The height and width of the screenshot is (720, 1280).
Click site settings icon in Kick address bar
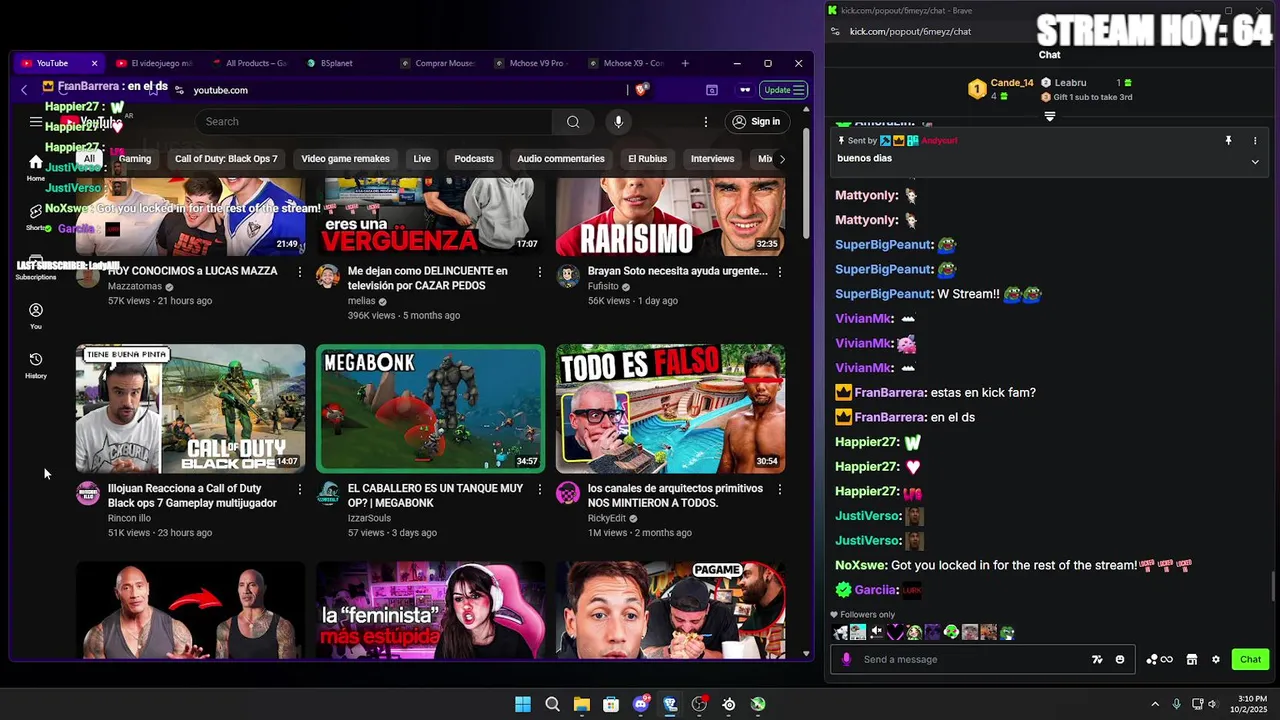[835, 31]
